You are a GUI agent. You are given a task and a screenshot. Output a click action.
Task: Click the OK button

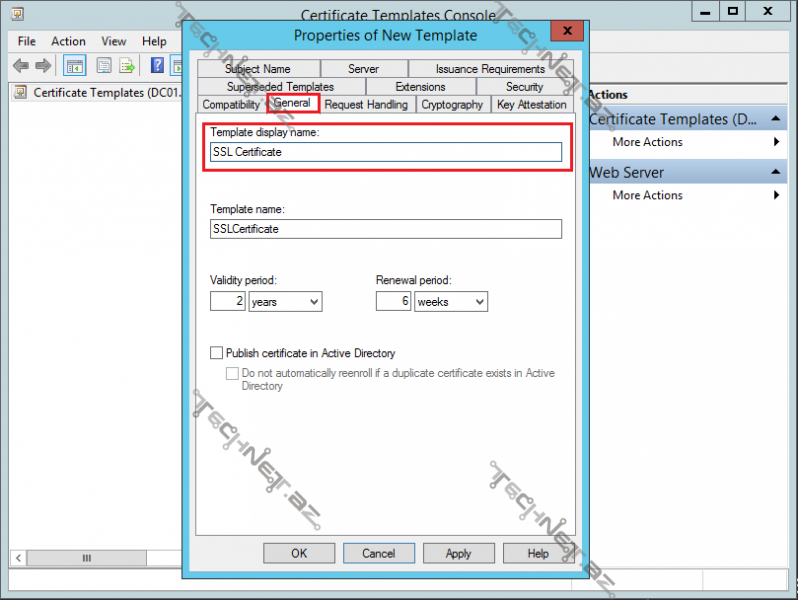299,553
